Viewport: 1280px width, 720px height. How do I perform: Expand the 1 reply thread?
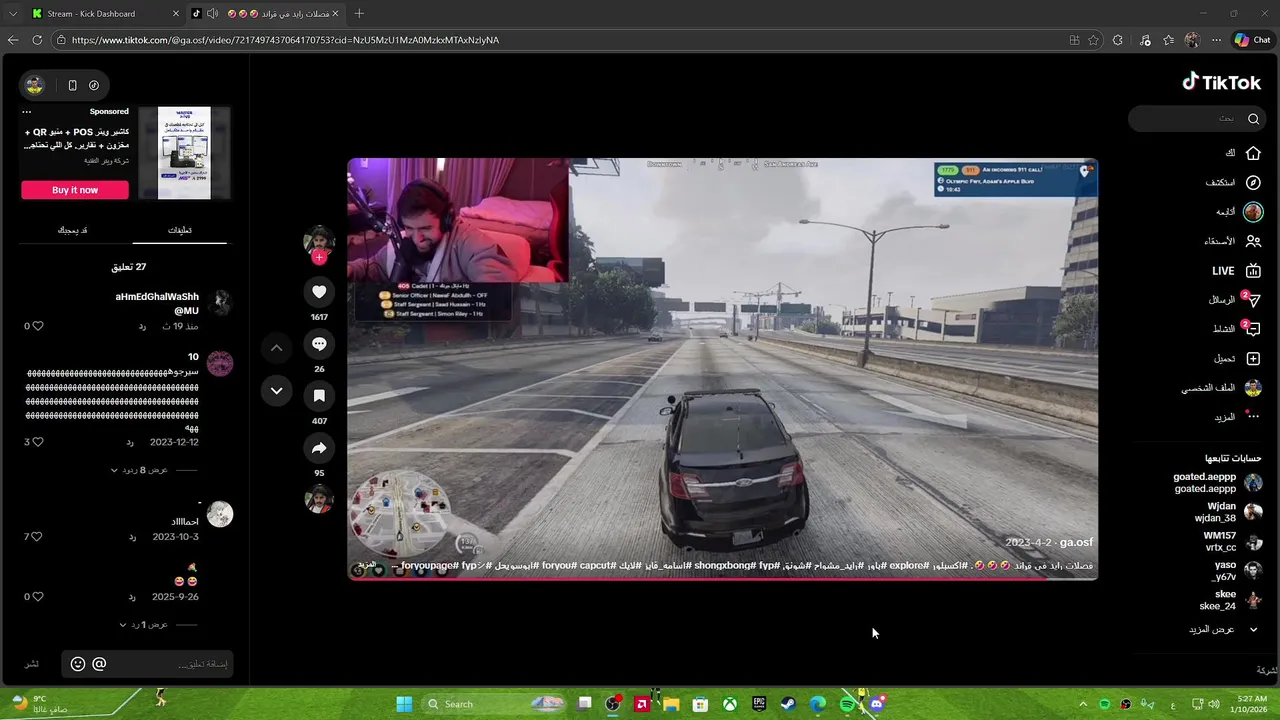click(143, 625)
